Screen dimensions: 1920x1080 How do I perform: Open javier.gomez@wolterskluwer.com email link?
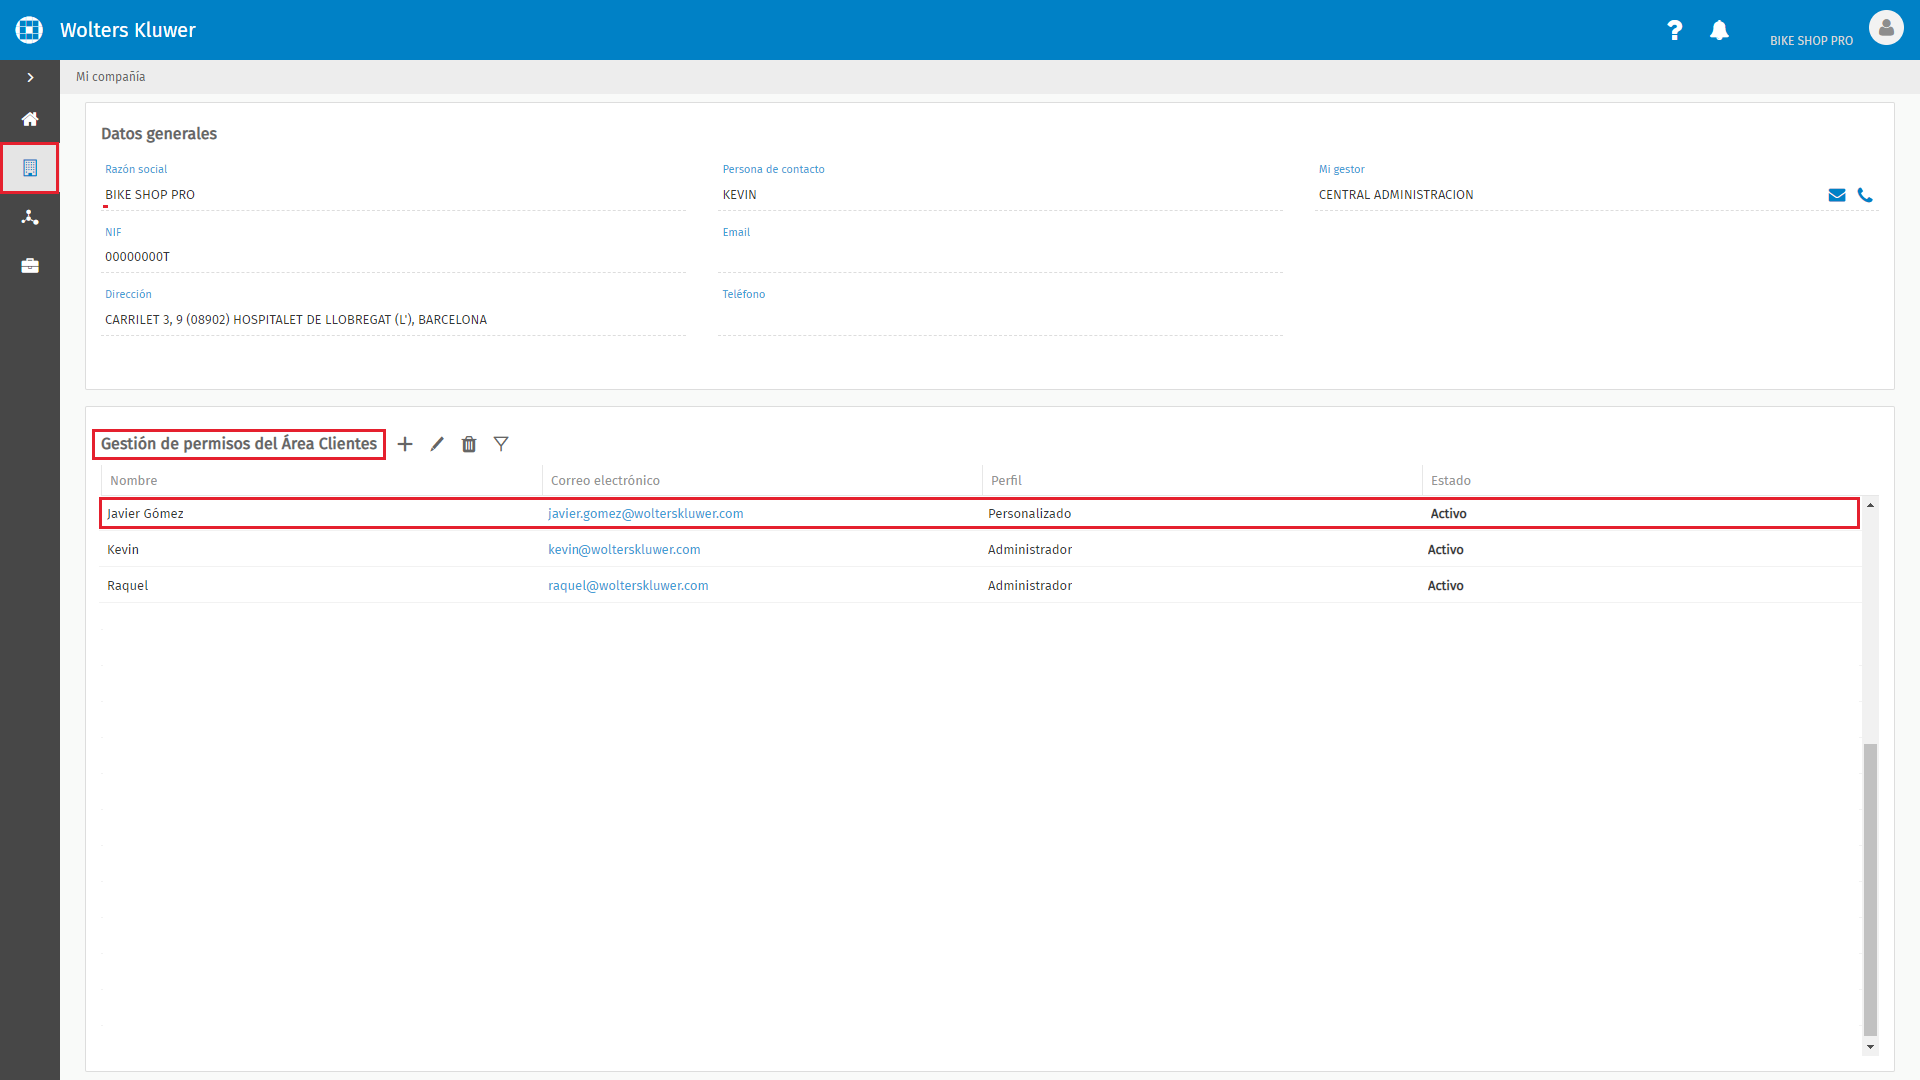(645, 514)
